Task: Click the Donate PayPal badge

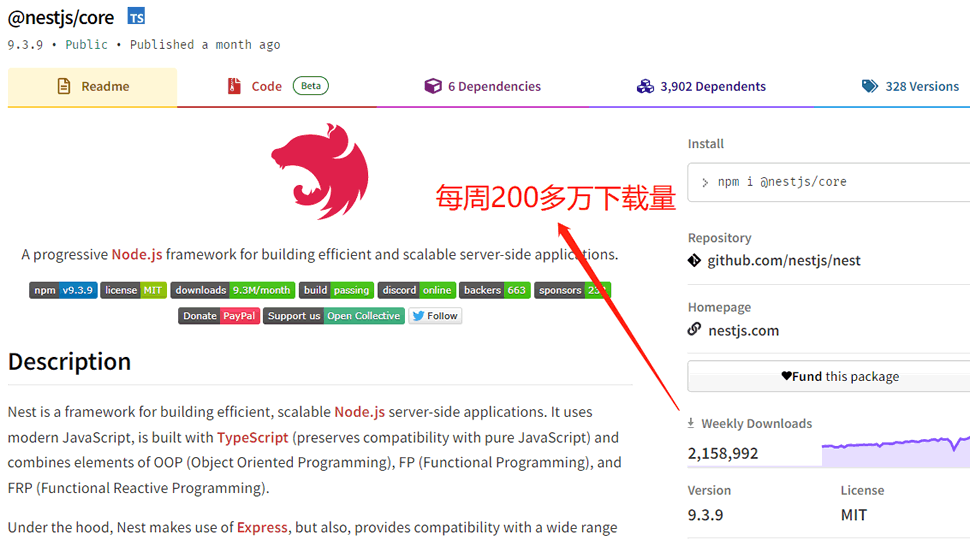Action: pyautogui.click(x=219, y=316)
